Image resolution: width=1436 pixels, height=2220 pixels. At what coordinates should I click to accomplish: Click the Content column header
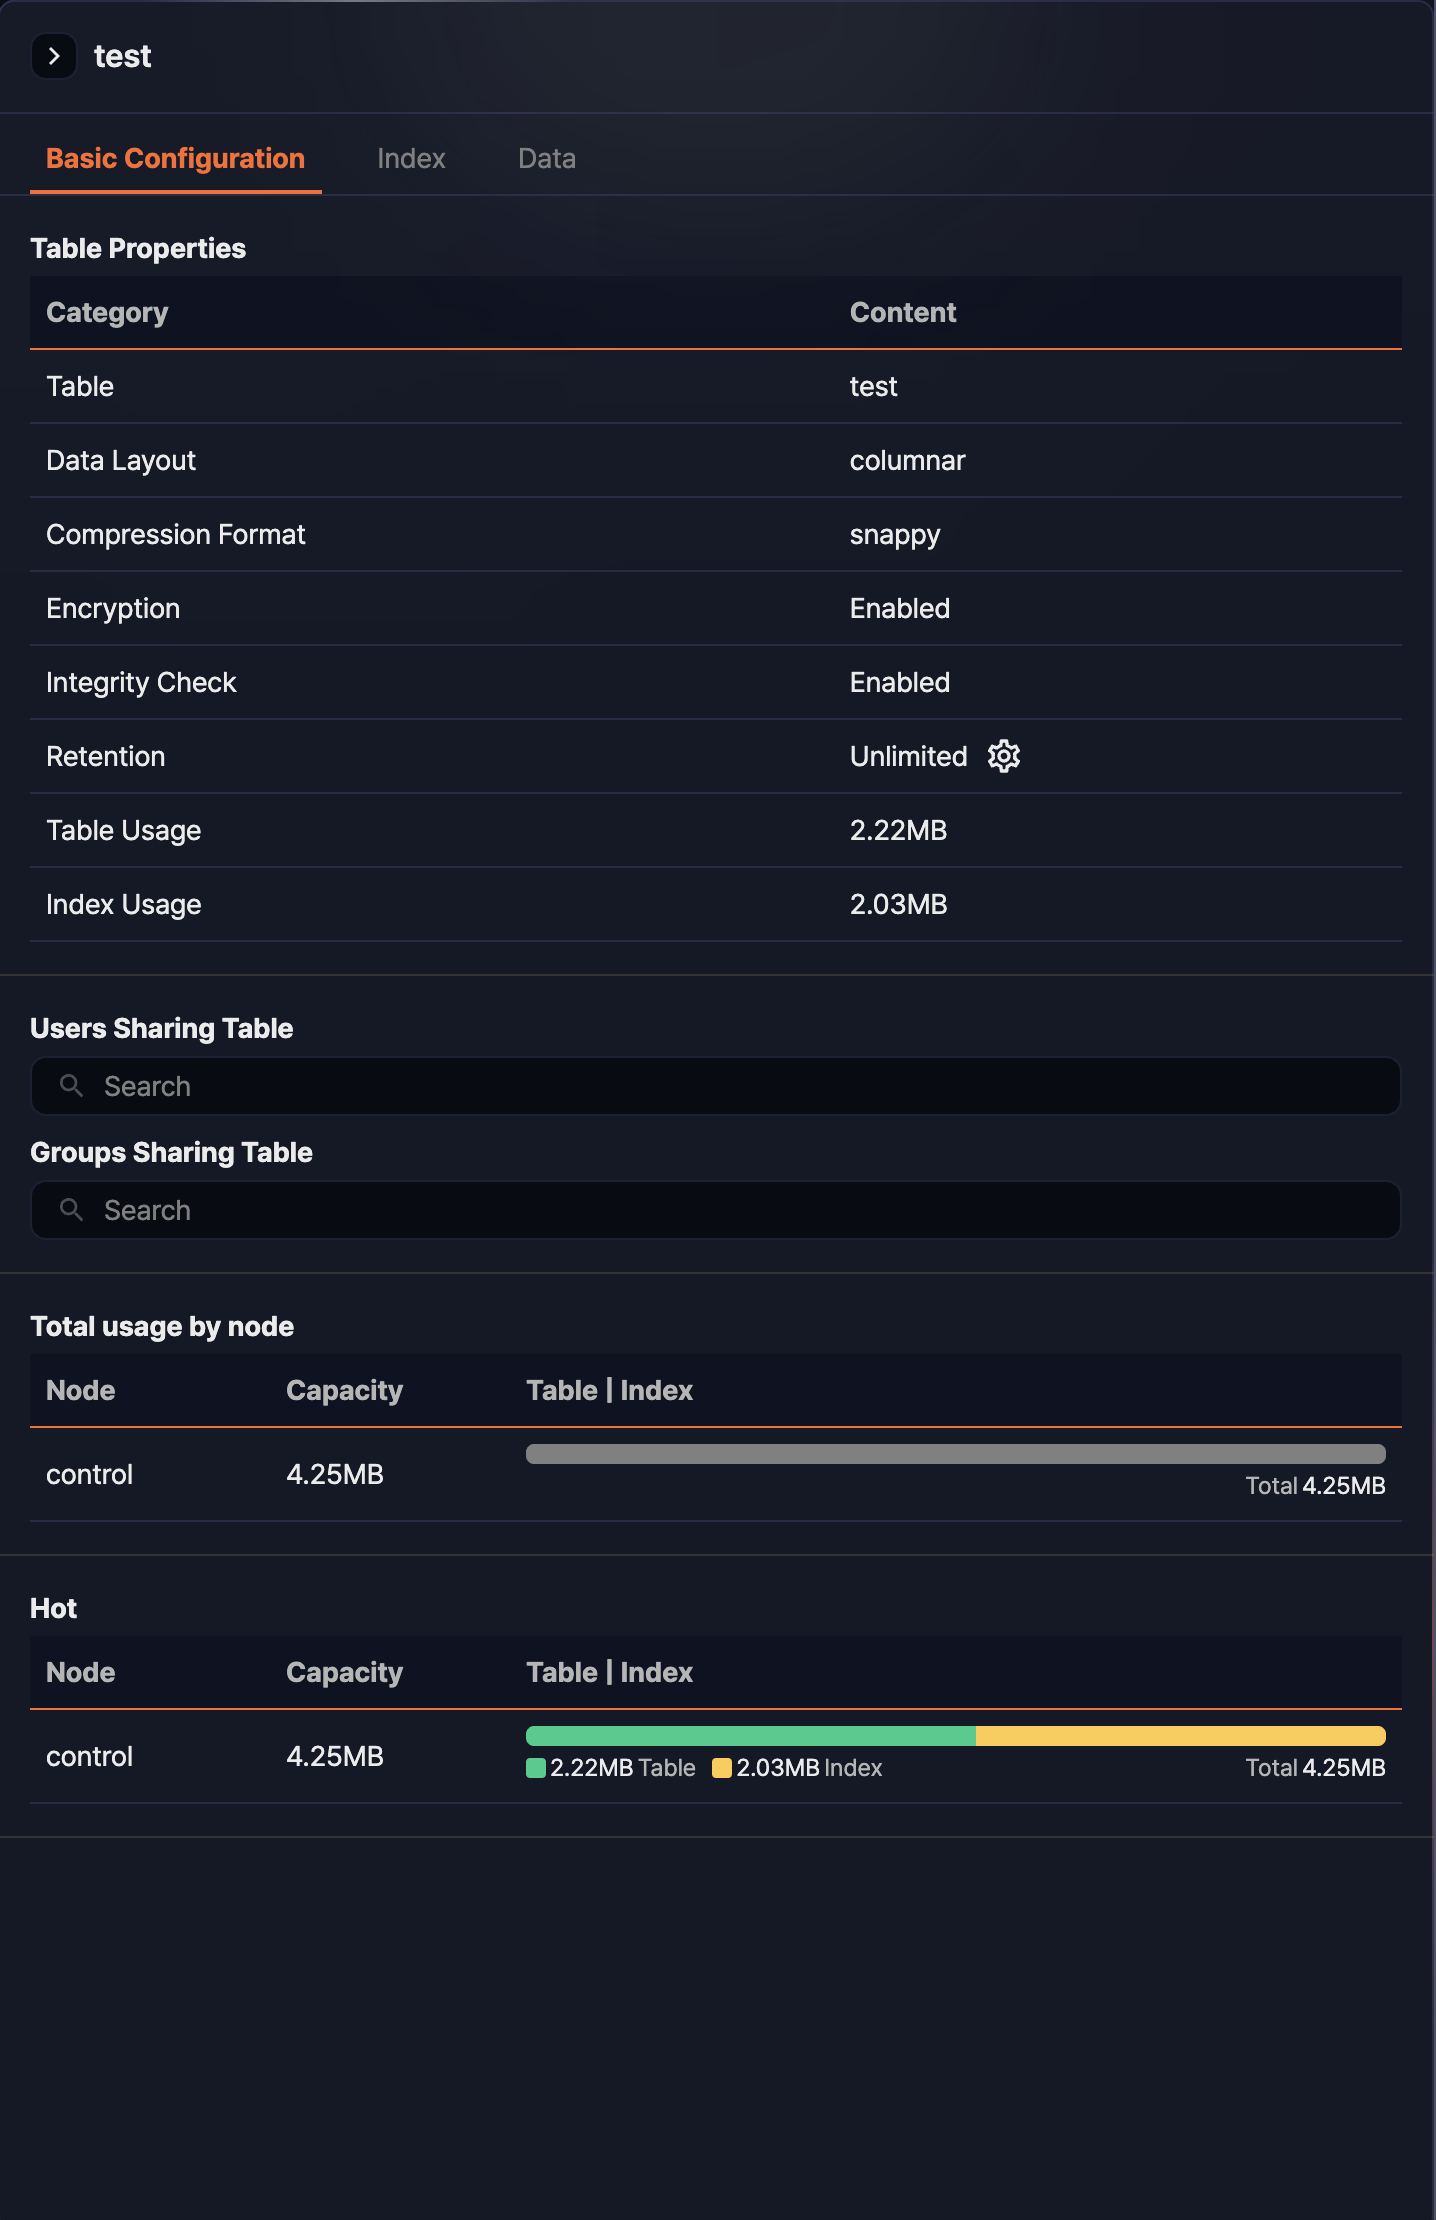902,313
